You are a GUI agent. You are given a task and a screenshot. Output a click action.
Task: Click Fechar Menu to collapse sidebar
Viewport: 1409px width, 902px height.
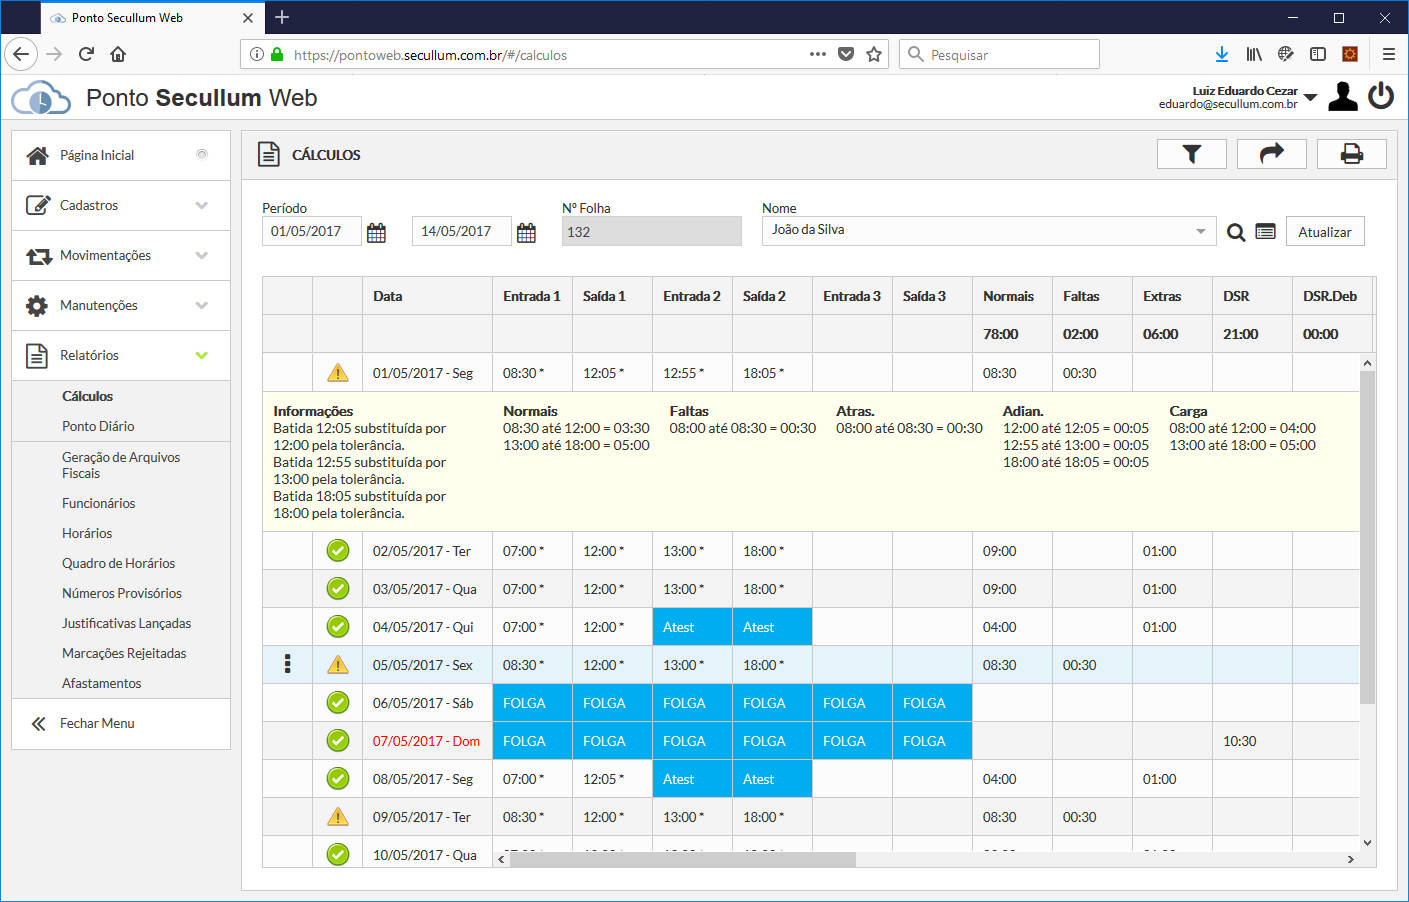pos(96,723)
